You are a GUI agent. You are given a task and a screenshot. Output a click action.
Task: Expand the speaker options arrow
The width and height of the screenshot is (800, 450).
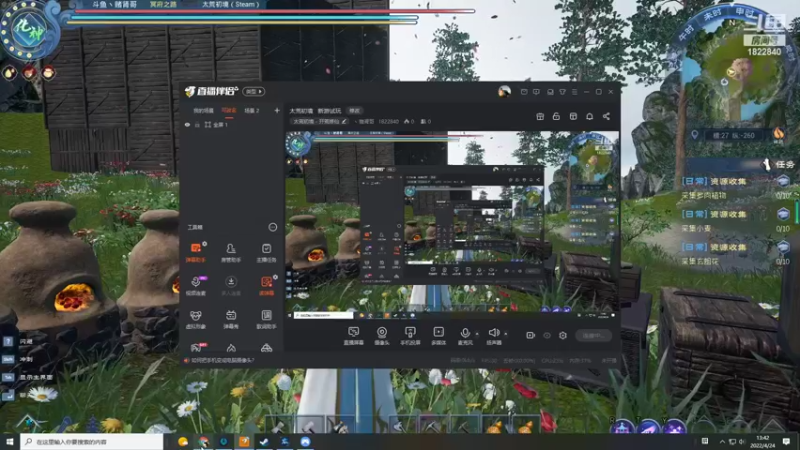506,334
